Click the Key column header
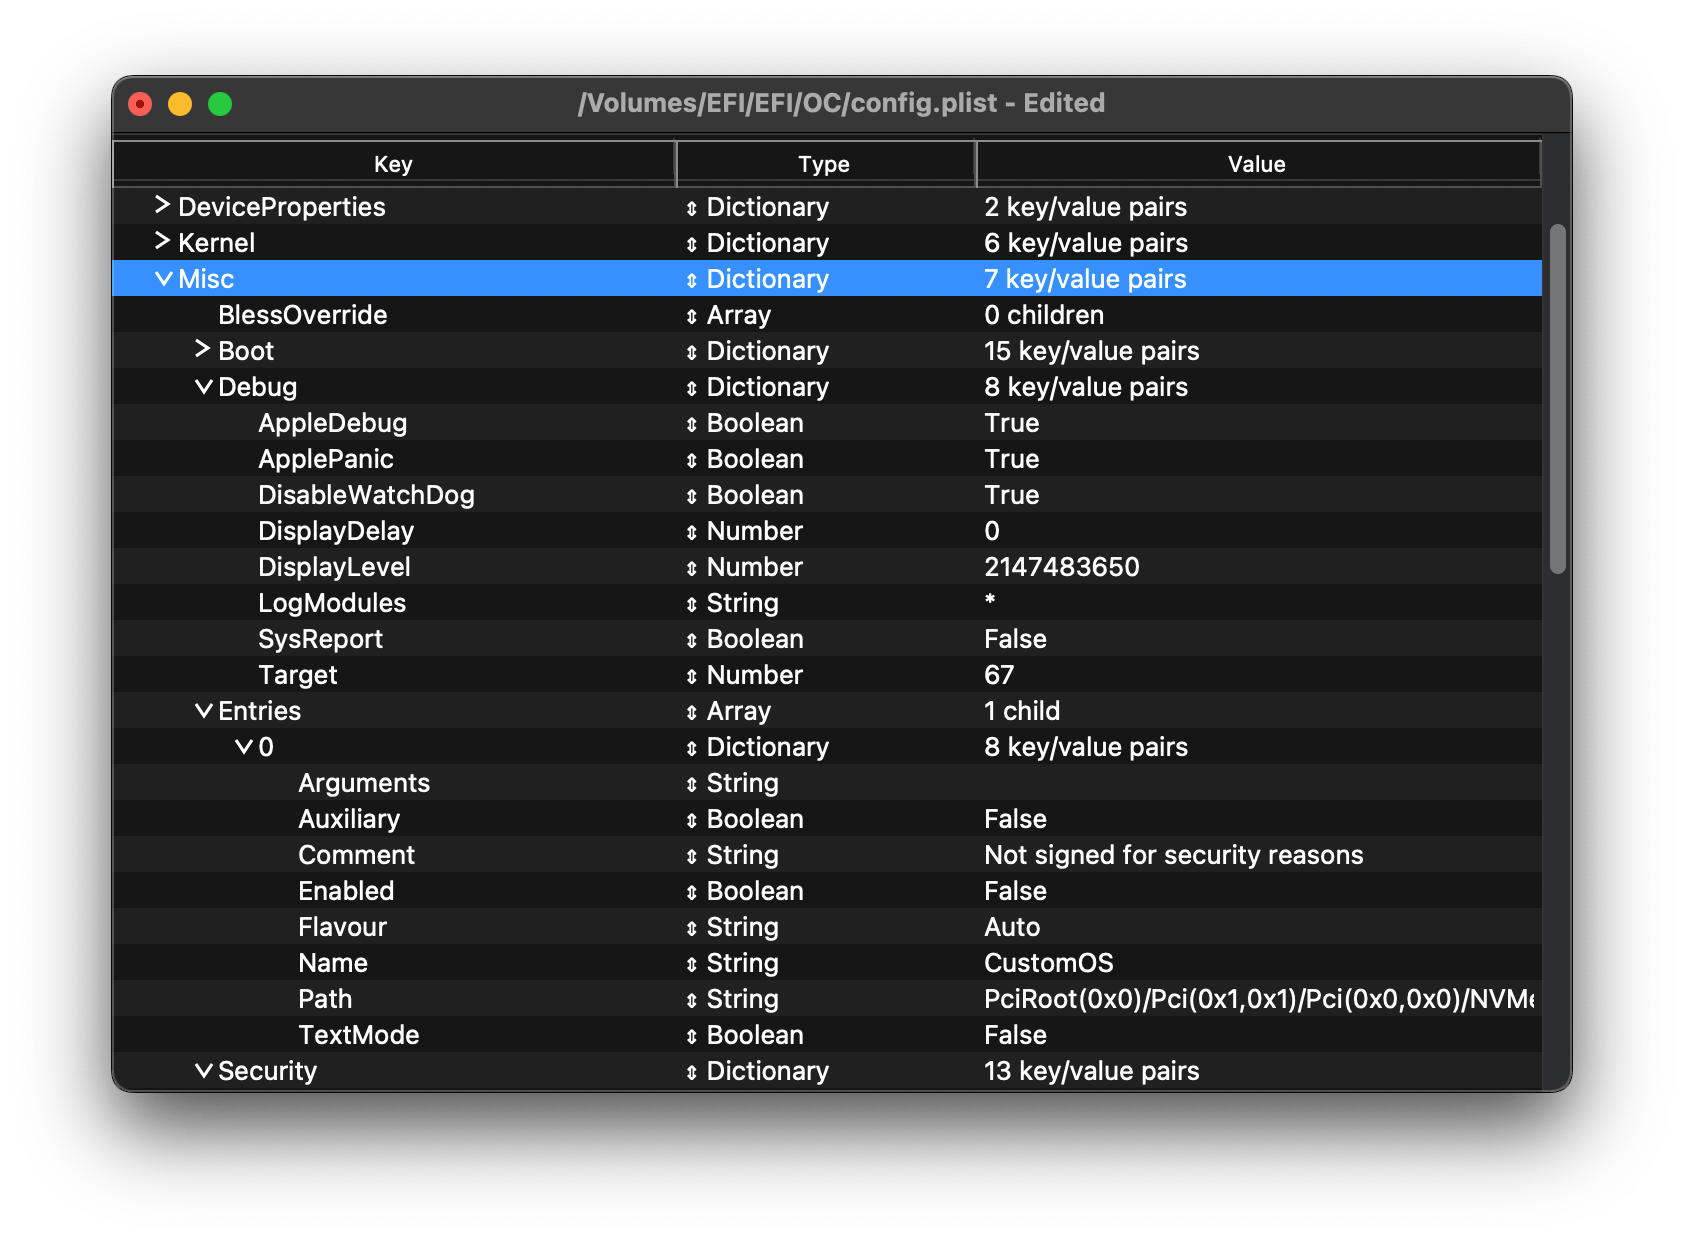This screenshot has width=1684, height=1240. click(x=393, y=163)
